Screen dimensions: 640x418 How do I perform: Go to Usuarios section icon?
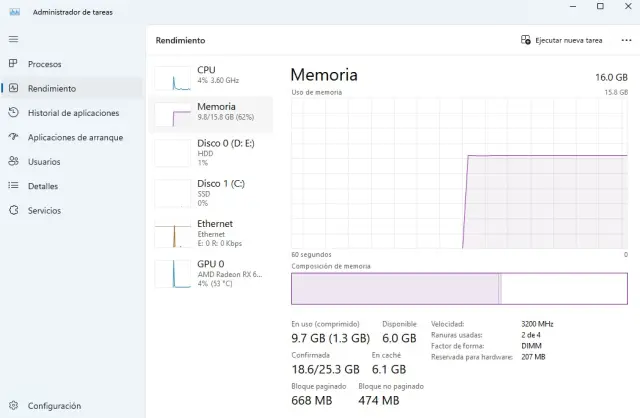coord(13,161)
